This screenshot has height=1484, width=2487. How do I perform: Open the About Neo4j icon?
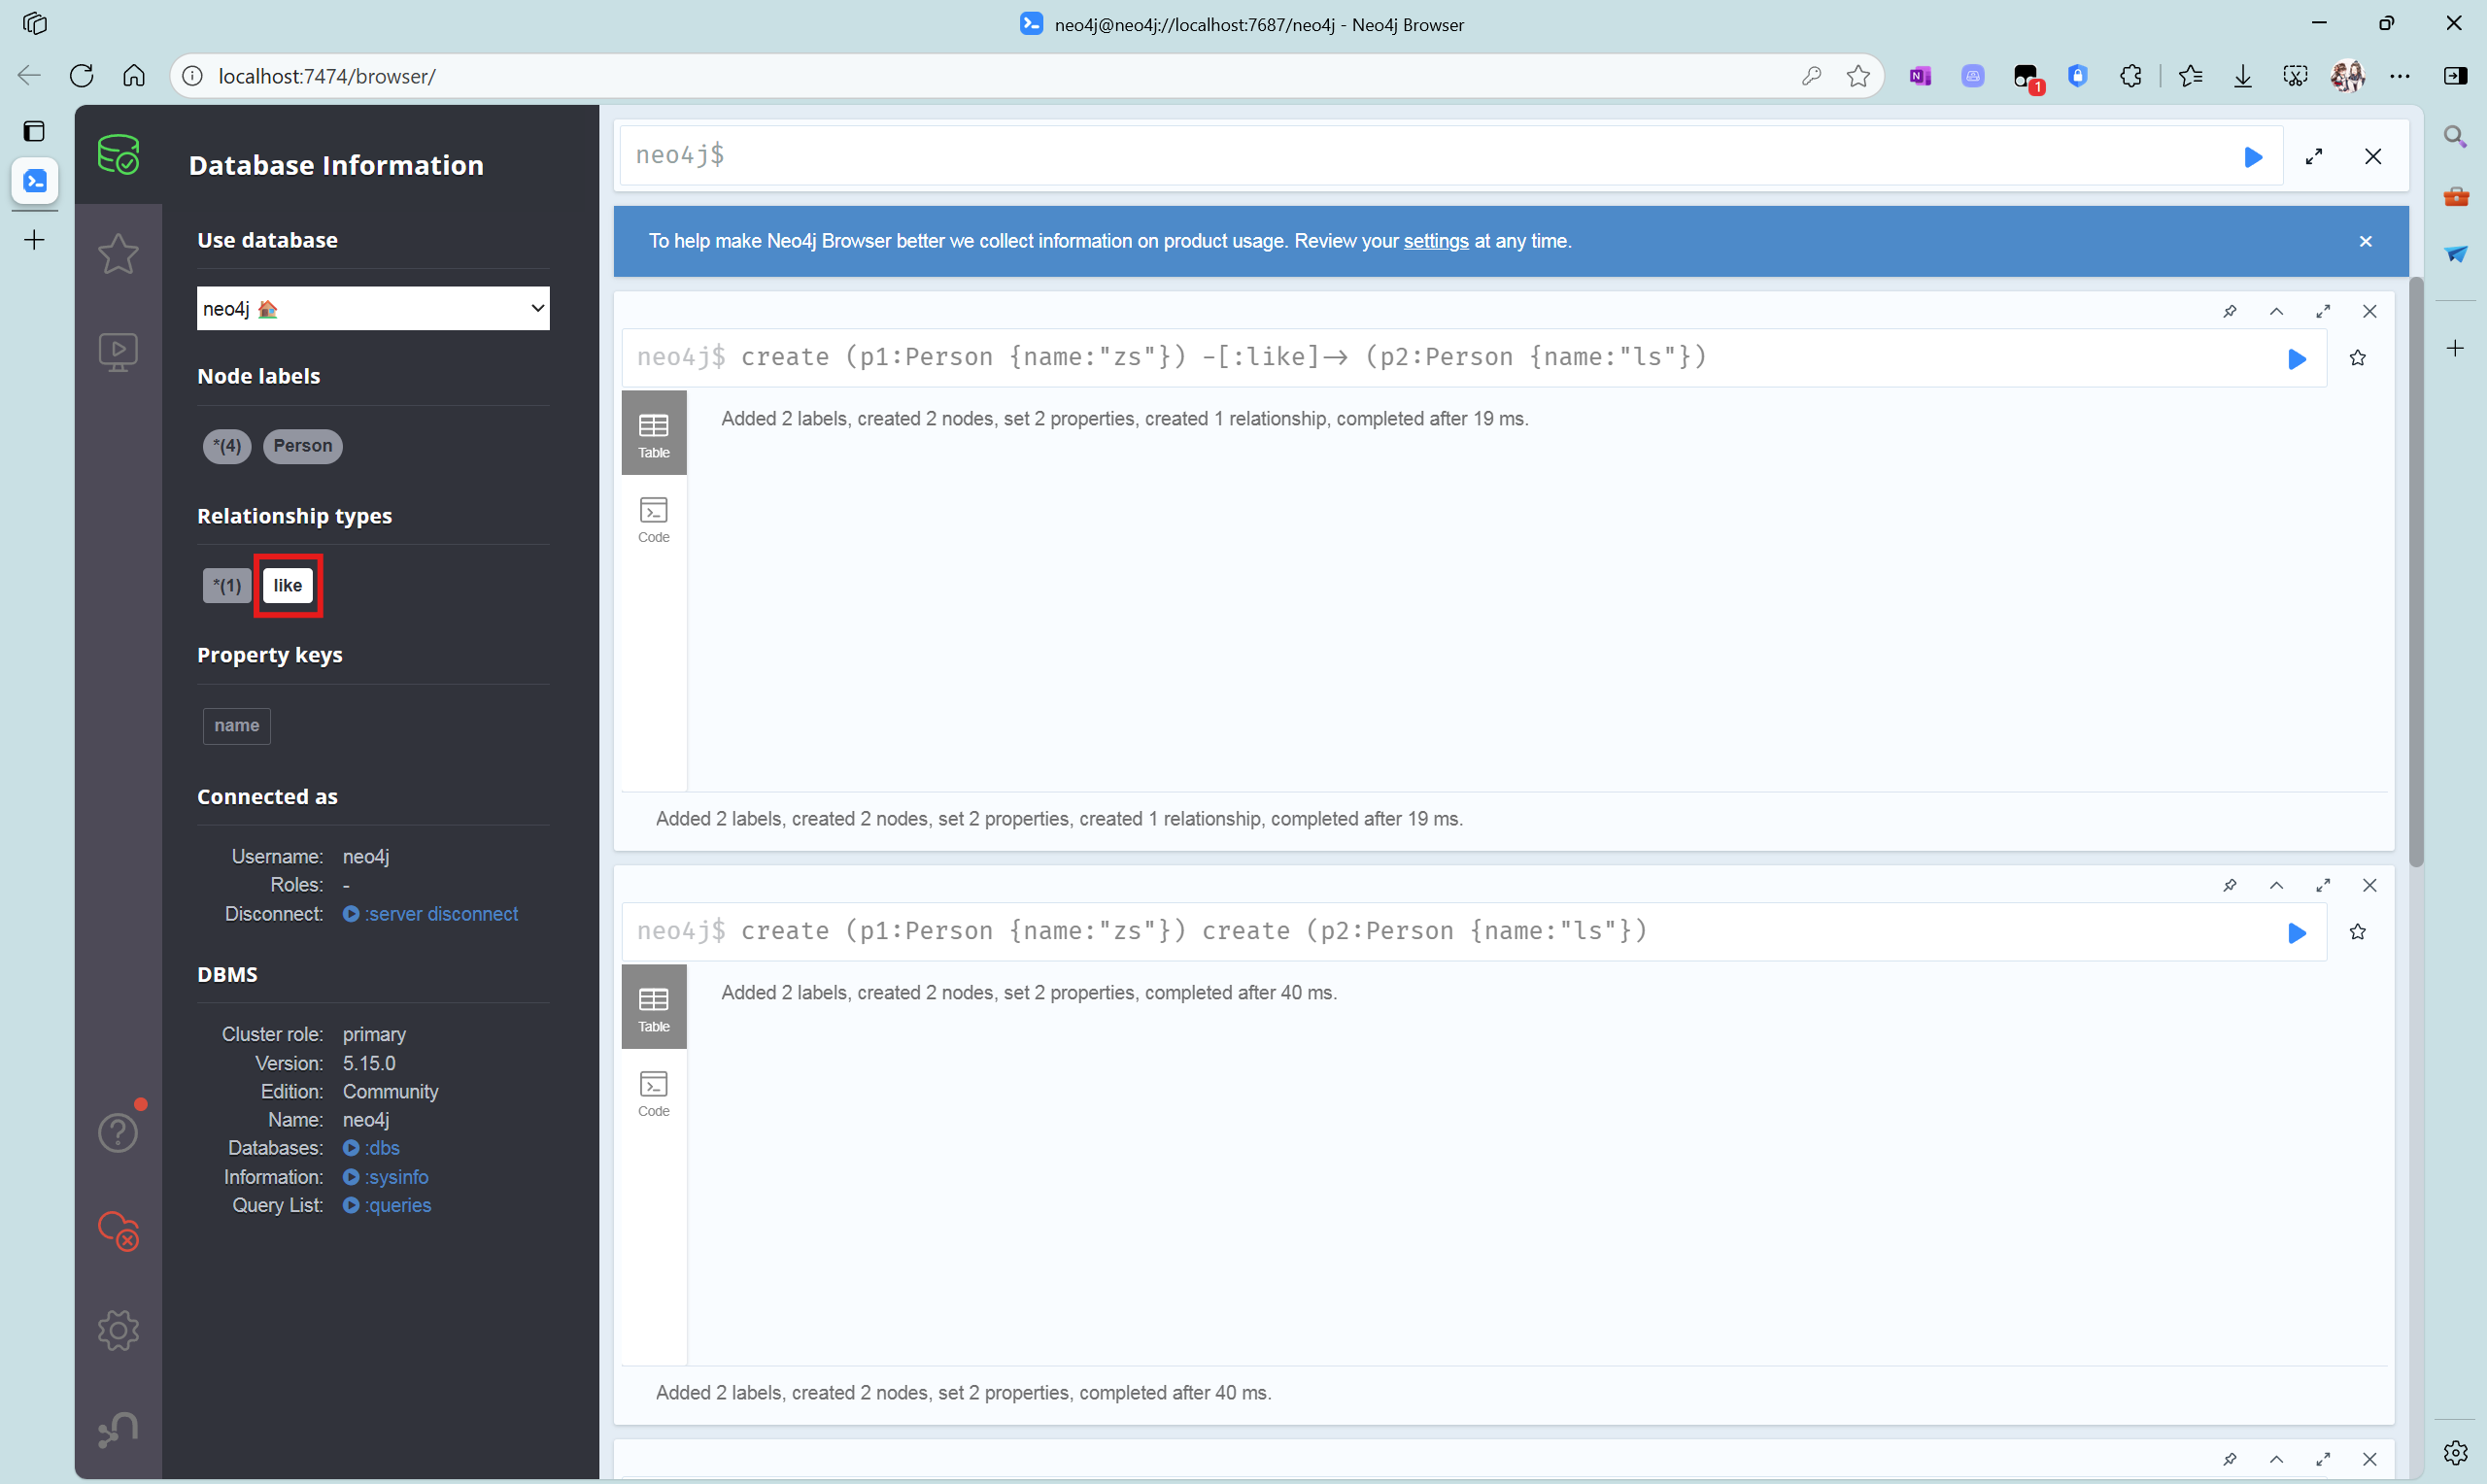tap(118, 1429)
